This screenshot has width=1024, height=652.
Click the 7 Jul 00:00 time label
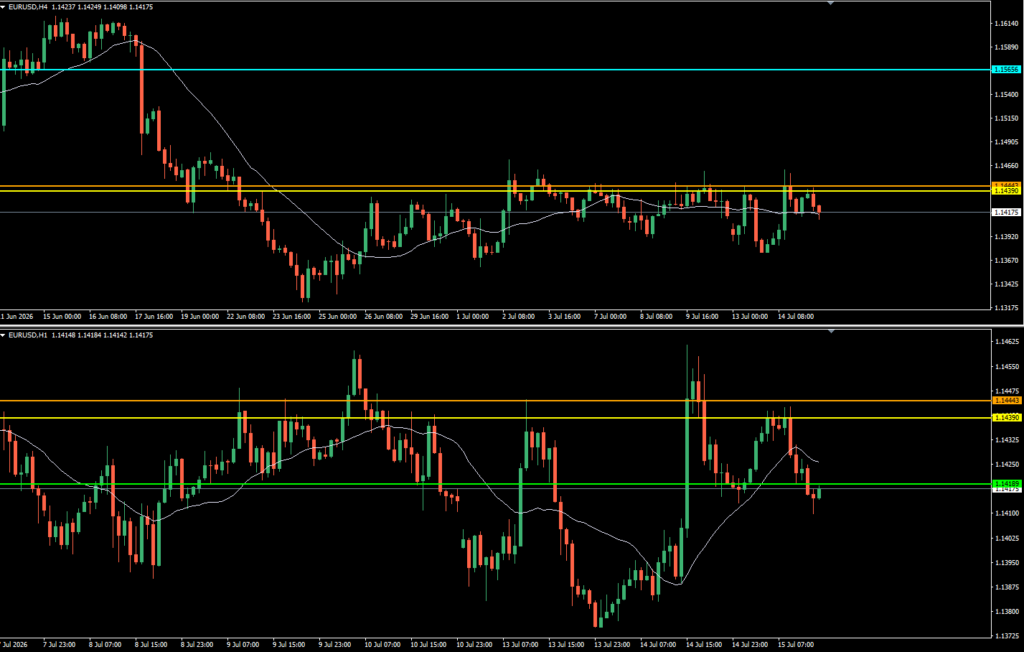click(610, 316)
